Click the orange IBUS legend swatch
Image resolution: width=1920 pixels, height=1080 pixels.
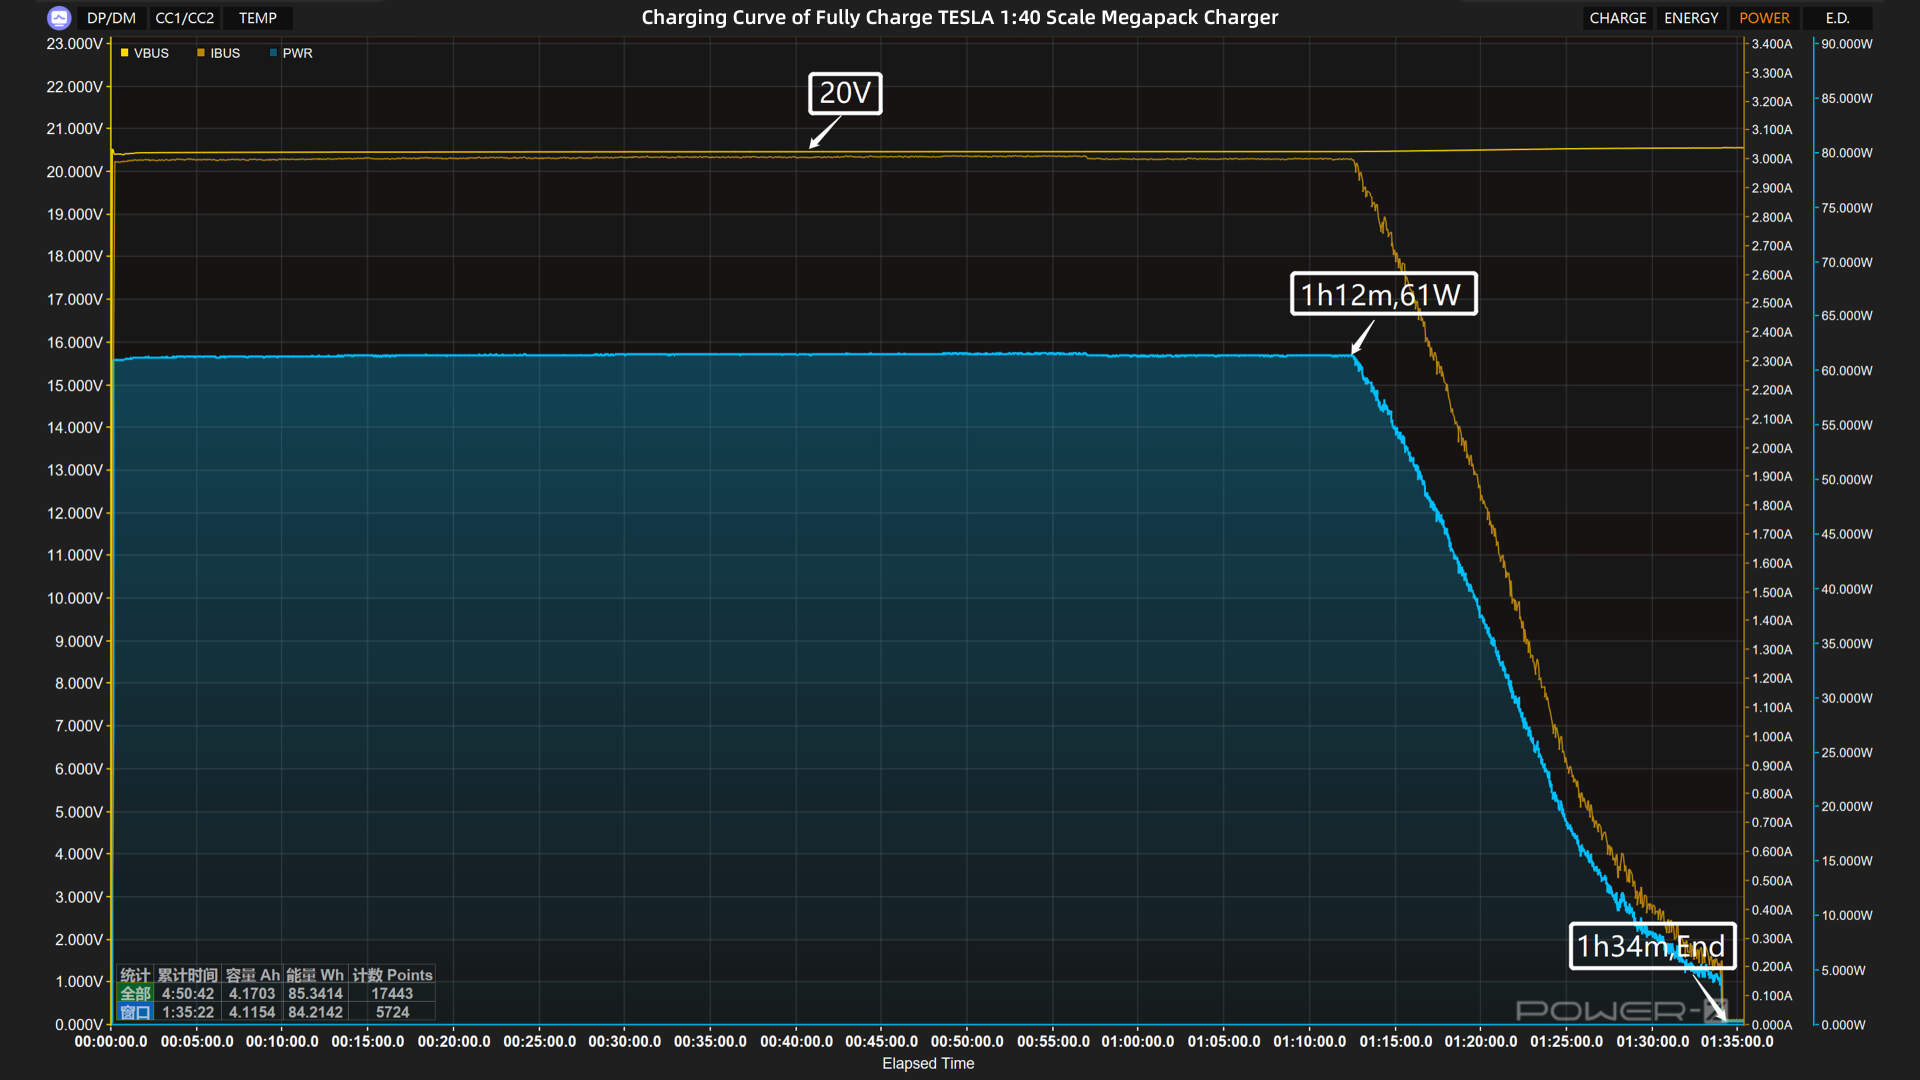[x=201, y=53]
